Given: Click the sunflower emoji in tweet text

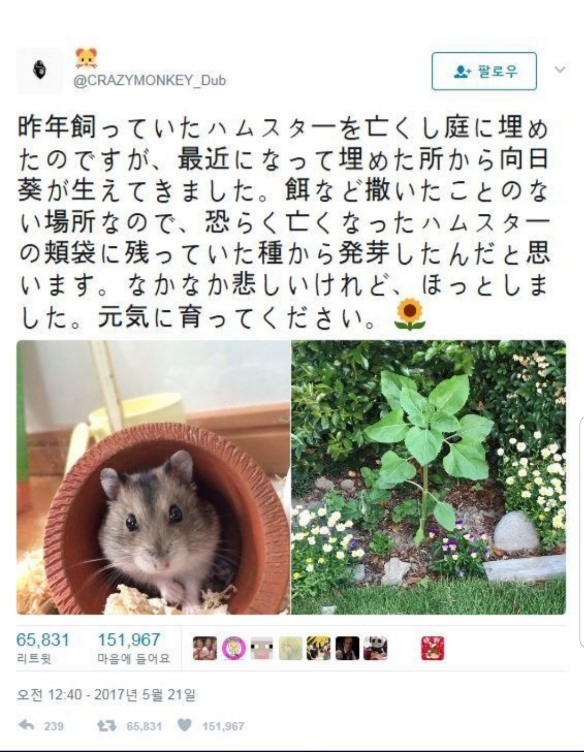Looking at the screenshot, I should [409, 315].
